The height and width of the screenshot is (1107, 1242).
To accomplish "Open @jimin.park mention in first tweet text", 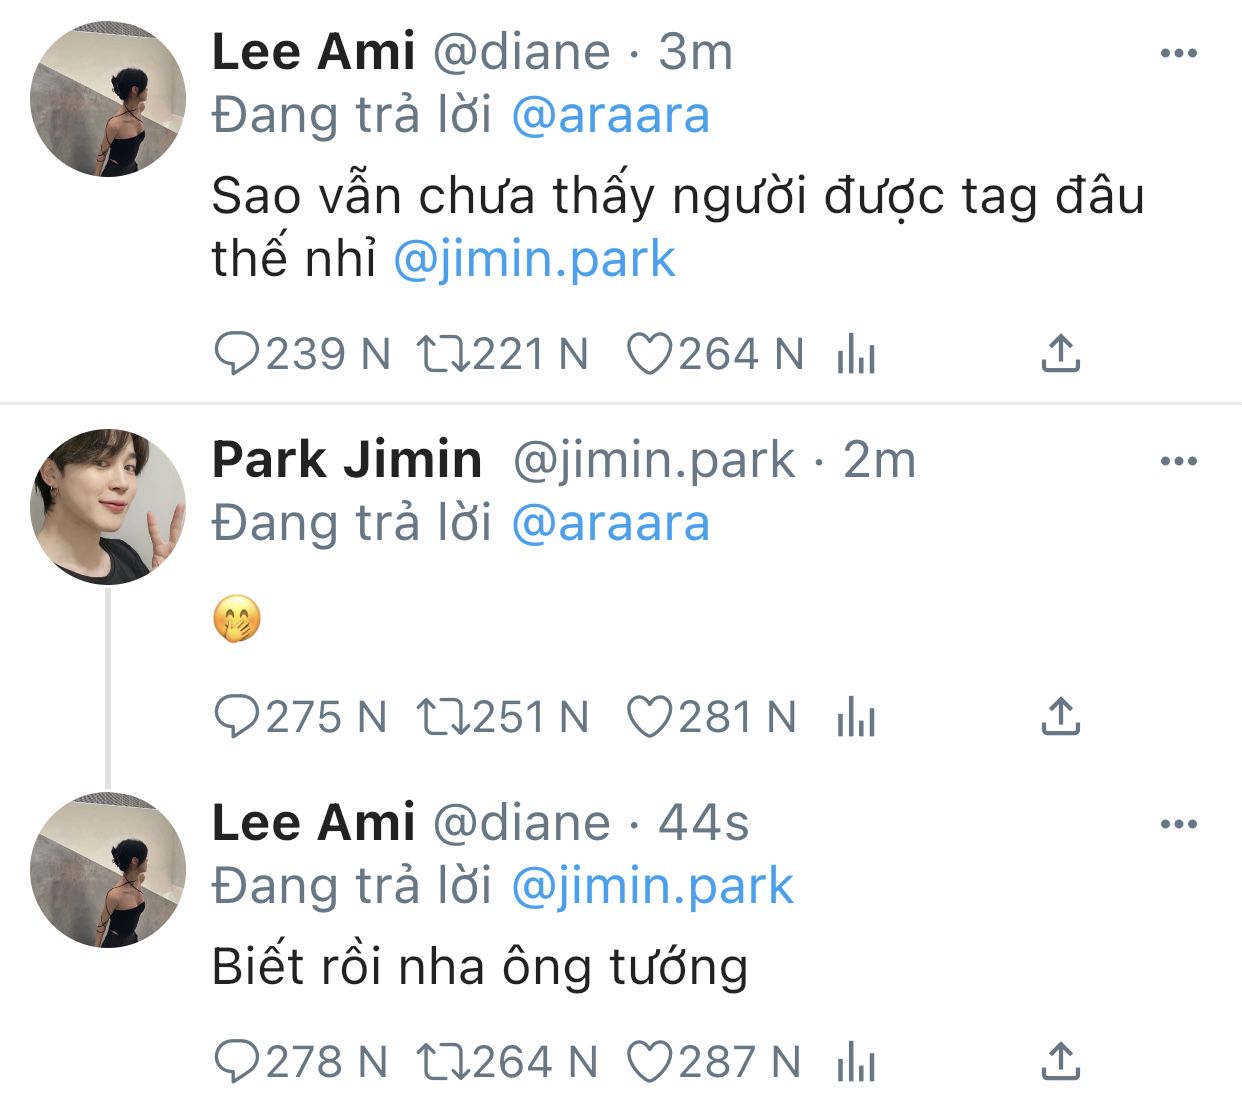I will click(534, 260).
